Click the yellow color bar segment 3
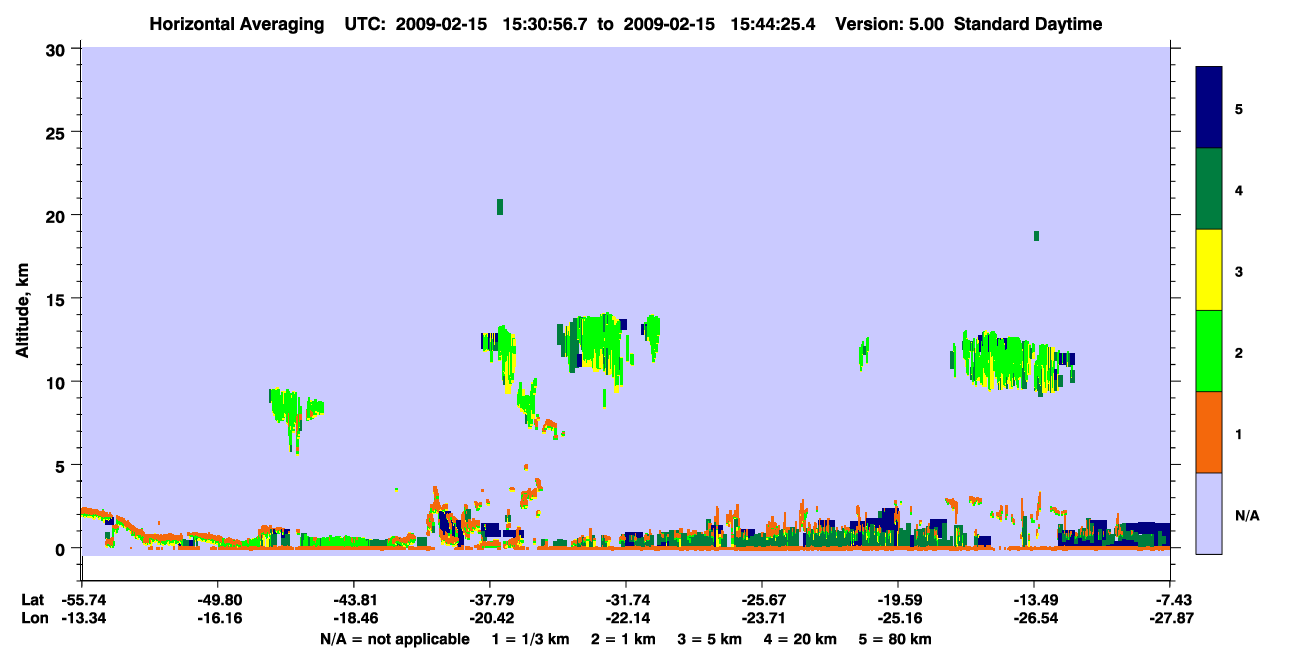 tap(1209, 270)
